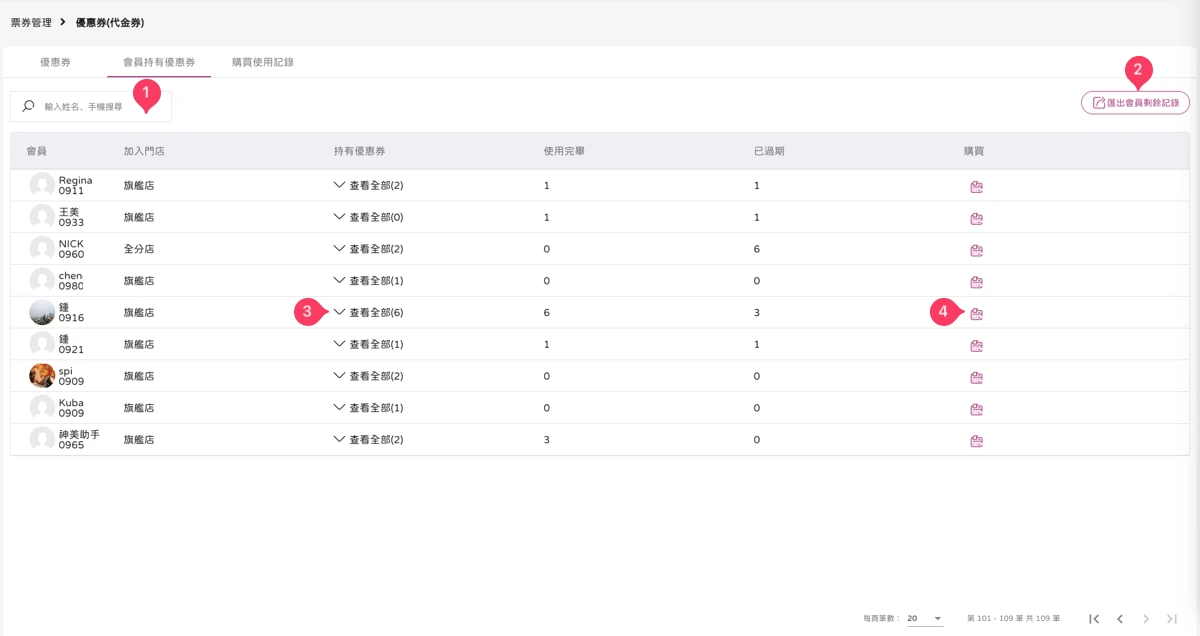The image size is (1200, 636).
Task: Open purchase icon for member Regina
Action: point(977,186)
